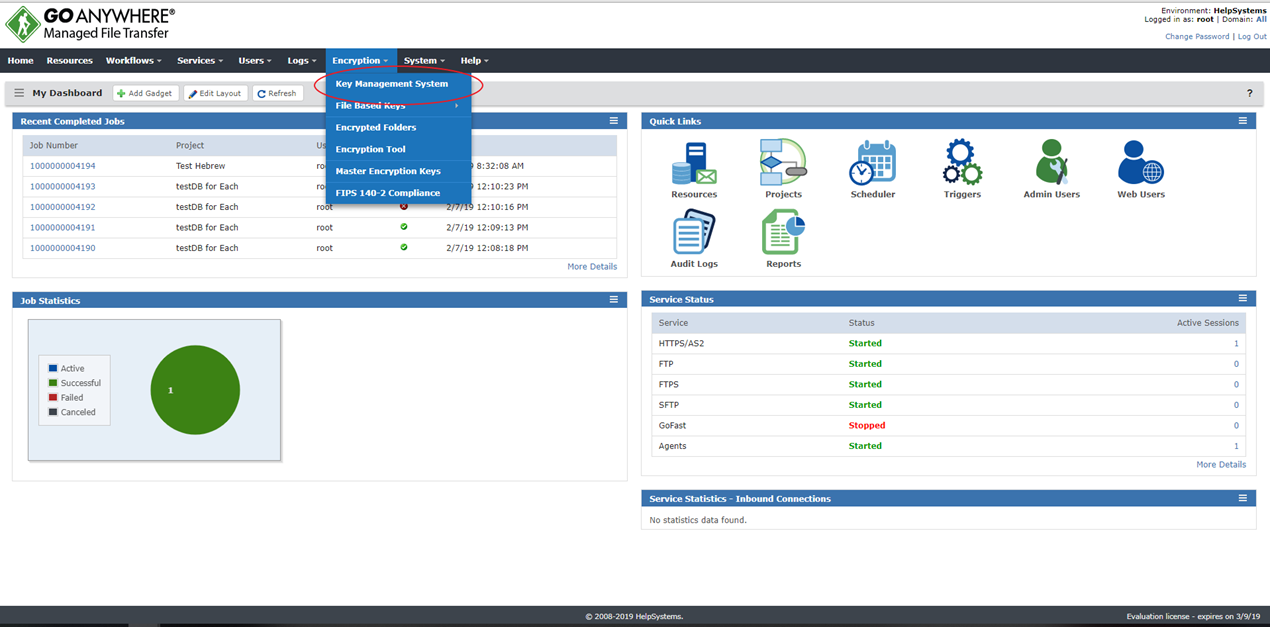Click the Stopped status for GoFast
Viewport: 1270px width, 627px height.
pyautogui.click(x=867, y=425)
